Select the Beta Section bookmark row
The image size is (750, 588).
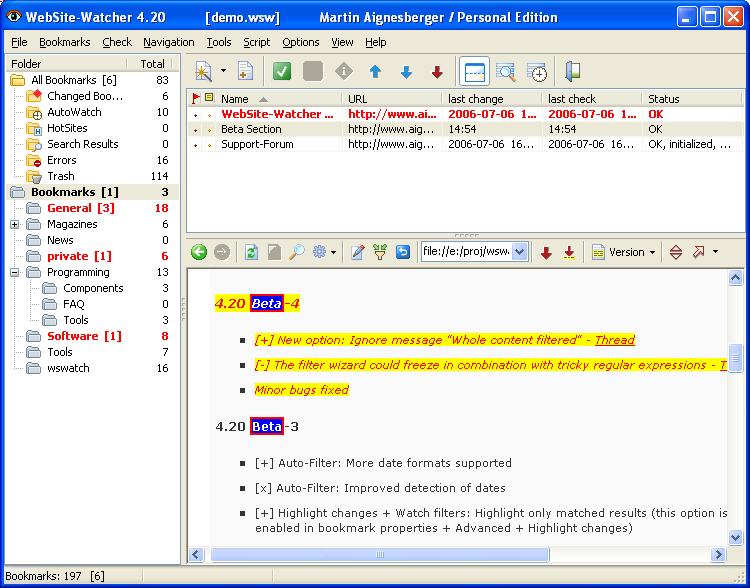465,129
